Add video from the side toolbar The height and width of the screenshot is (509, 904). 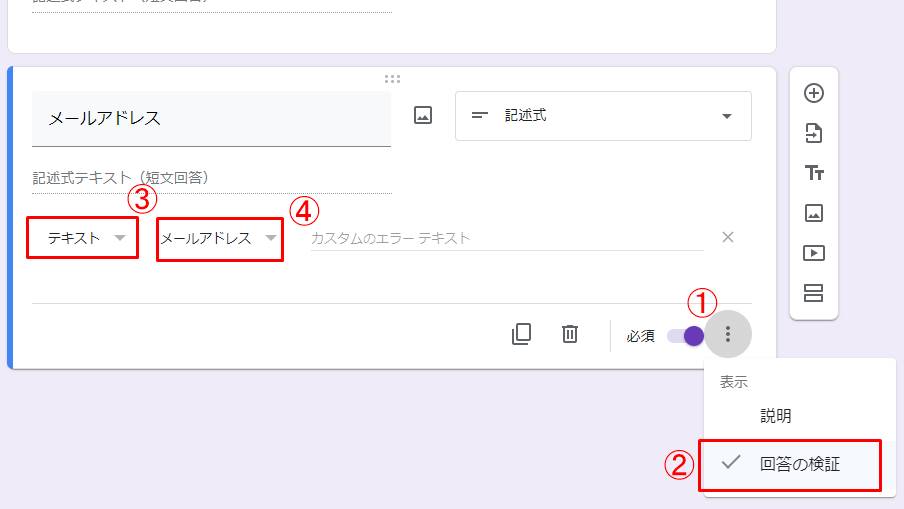[x=813, y=253]
